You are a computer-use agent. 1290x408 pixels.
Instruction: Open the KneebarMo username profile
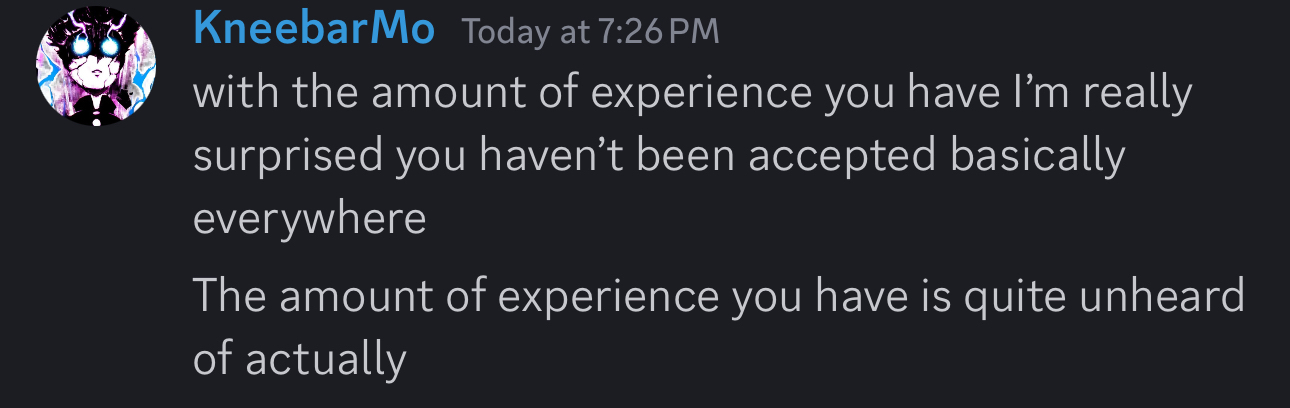point(314,30)
